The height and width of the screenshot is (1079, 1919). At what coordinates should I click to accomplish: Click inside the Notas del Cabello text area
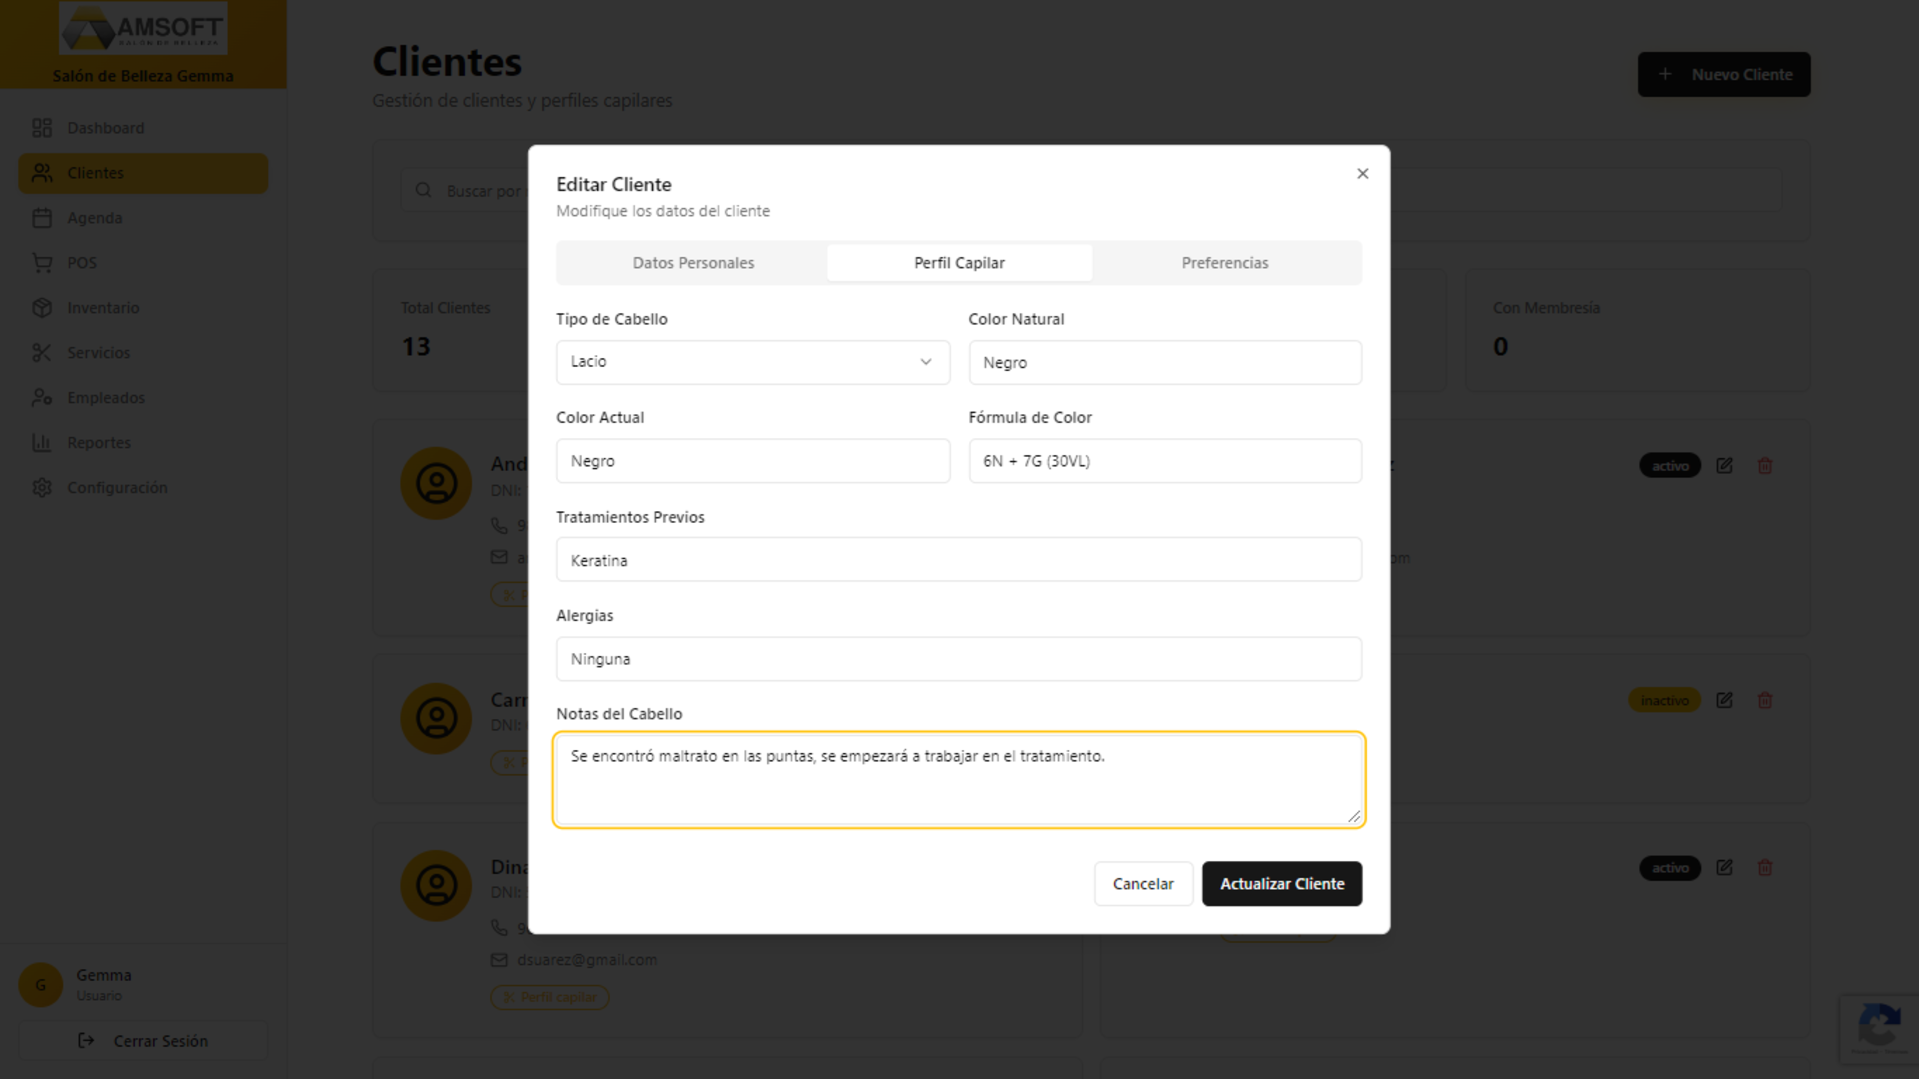pyautogui.click(x=958, y=779)
